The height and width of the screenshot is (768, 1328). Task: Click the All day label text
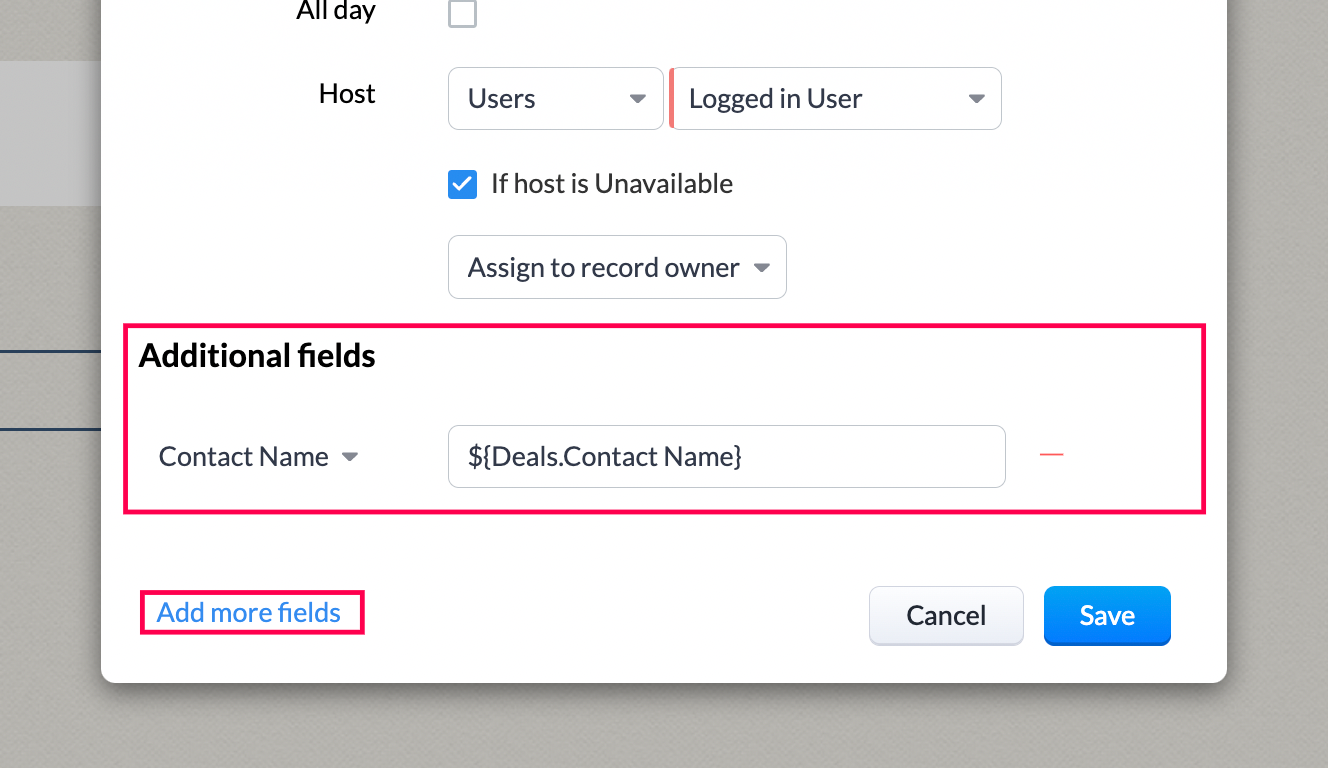336,11
